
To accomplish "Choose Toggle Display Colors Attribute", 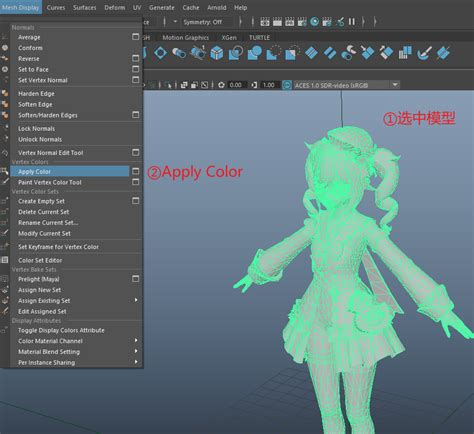I will coord(61,330).
